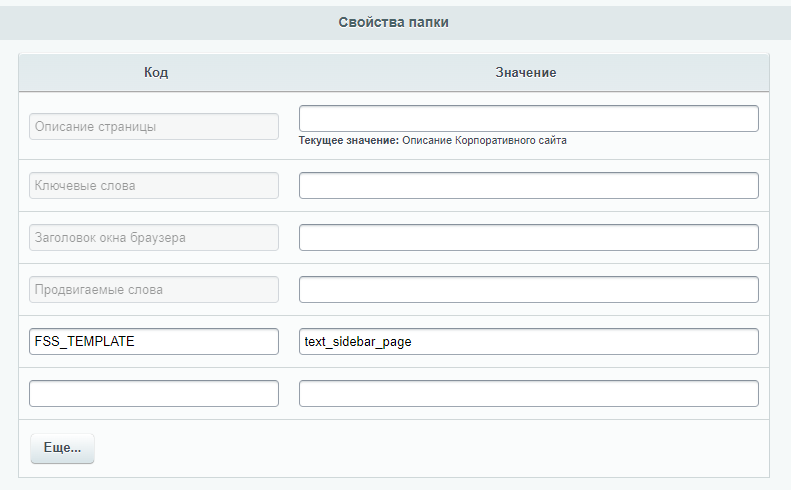Image resolution: width=791 pixels, height=490 pixels.
Task: Select the disabled Продвигаемые слова code field
Action: [x=154, y=290]
